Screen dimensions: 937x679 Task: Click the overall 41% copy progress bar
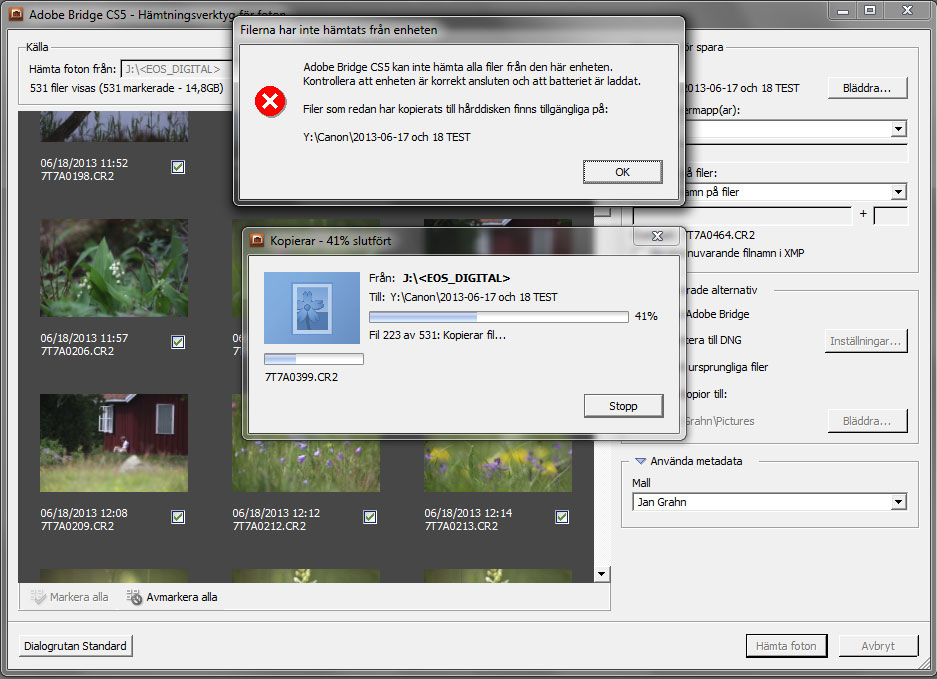click(x=498, y=316)
